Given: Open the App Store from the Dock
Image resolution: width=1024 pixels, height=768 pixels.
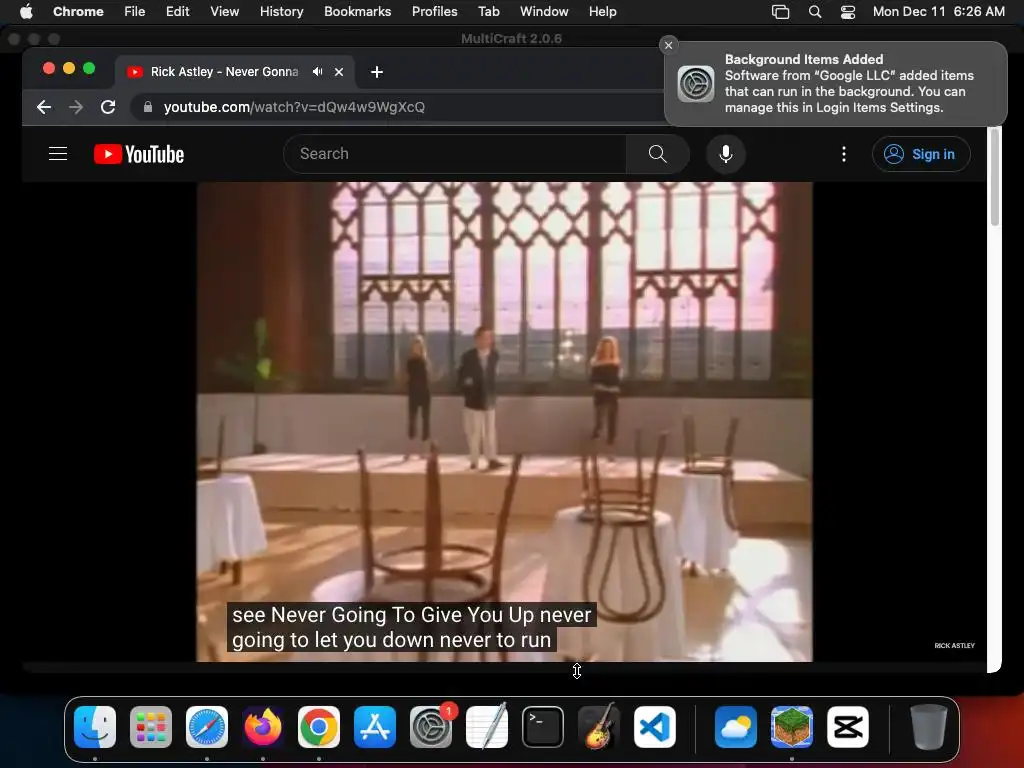Looking at the screenshot, I should [x=375, y=727].
